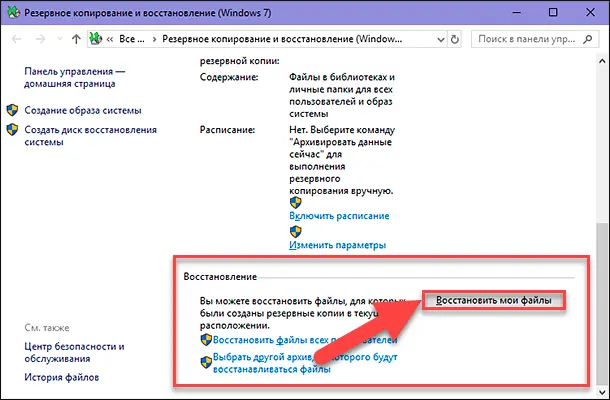Screen dimensions: 610x400
Task: Click shield icon next to «Создание образа системы»
Action: (12, 110)
